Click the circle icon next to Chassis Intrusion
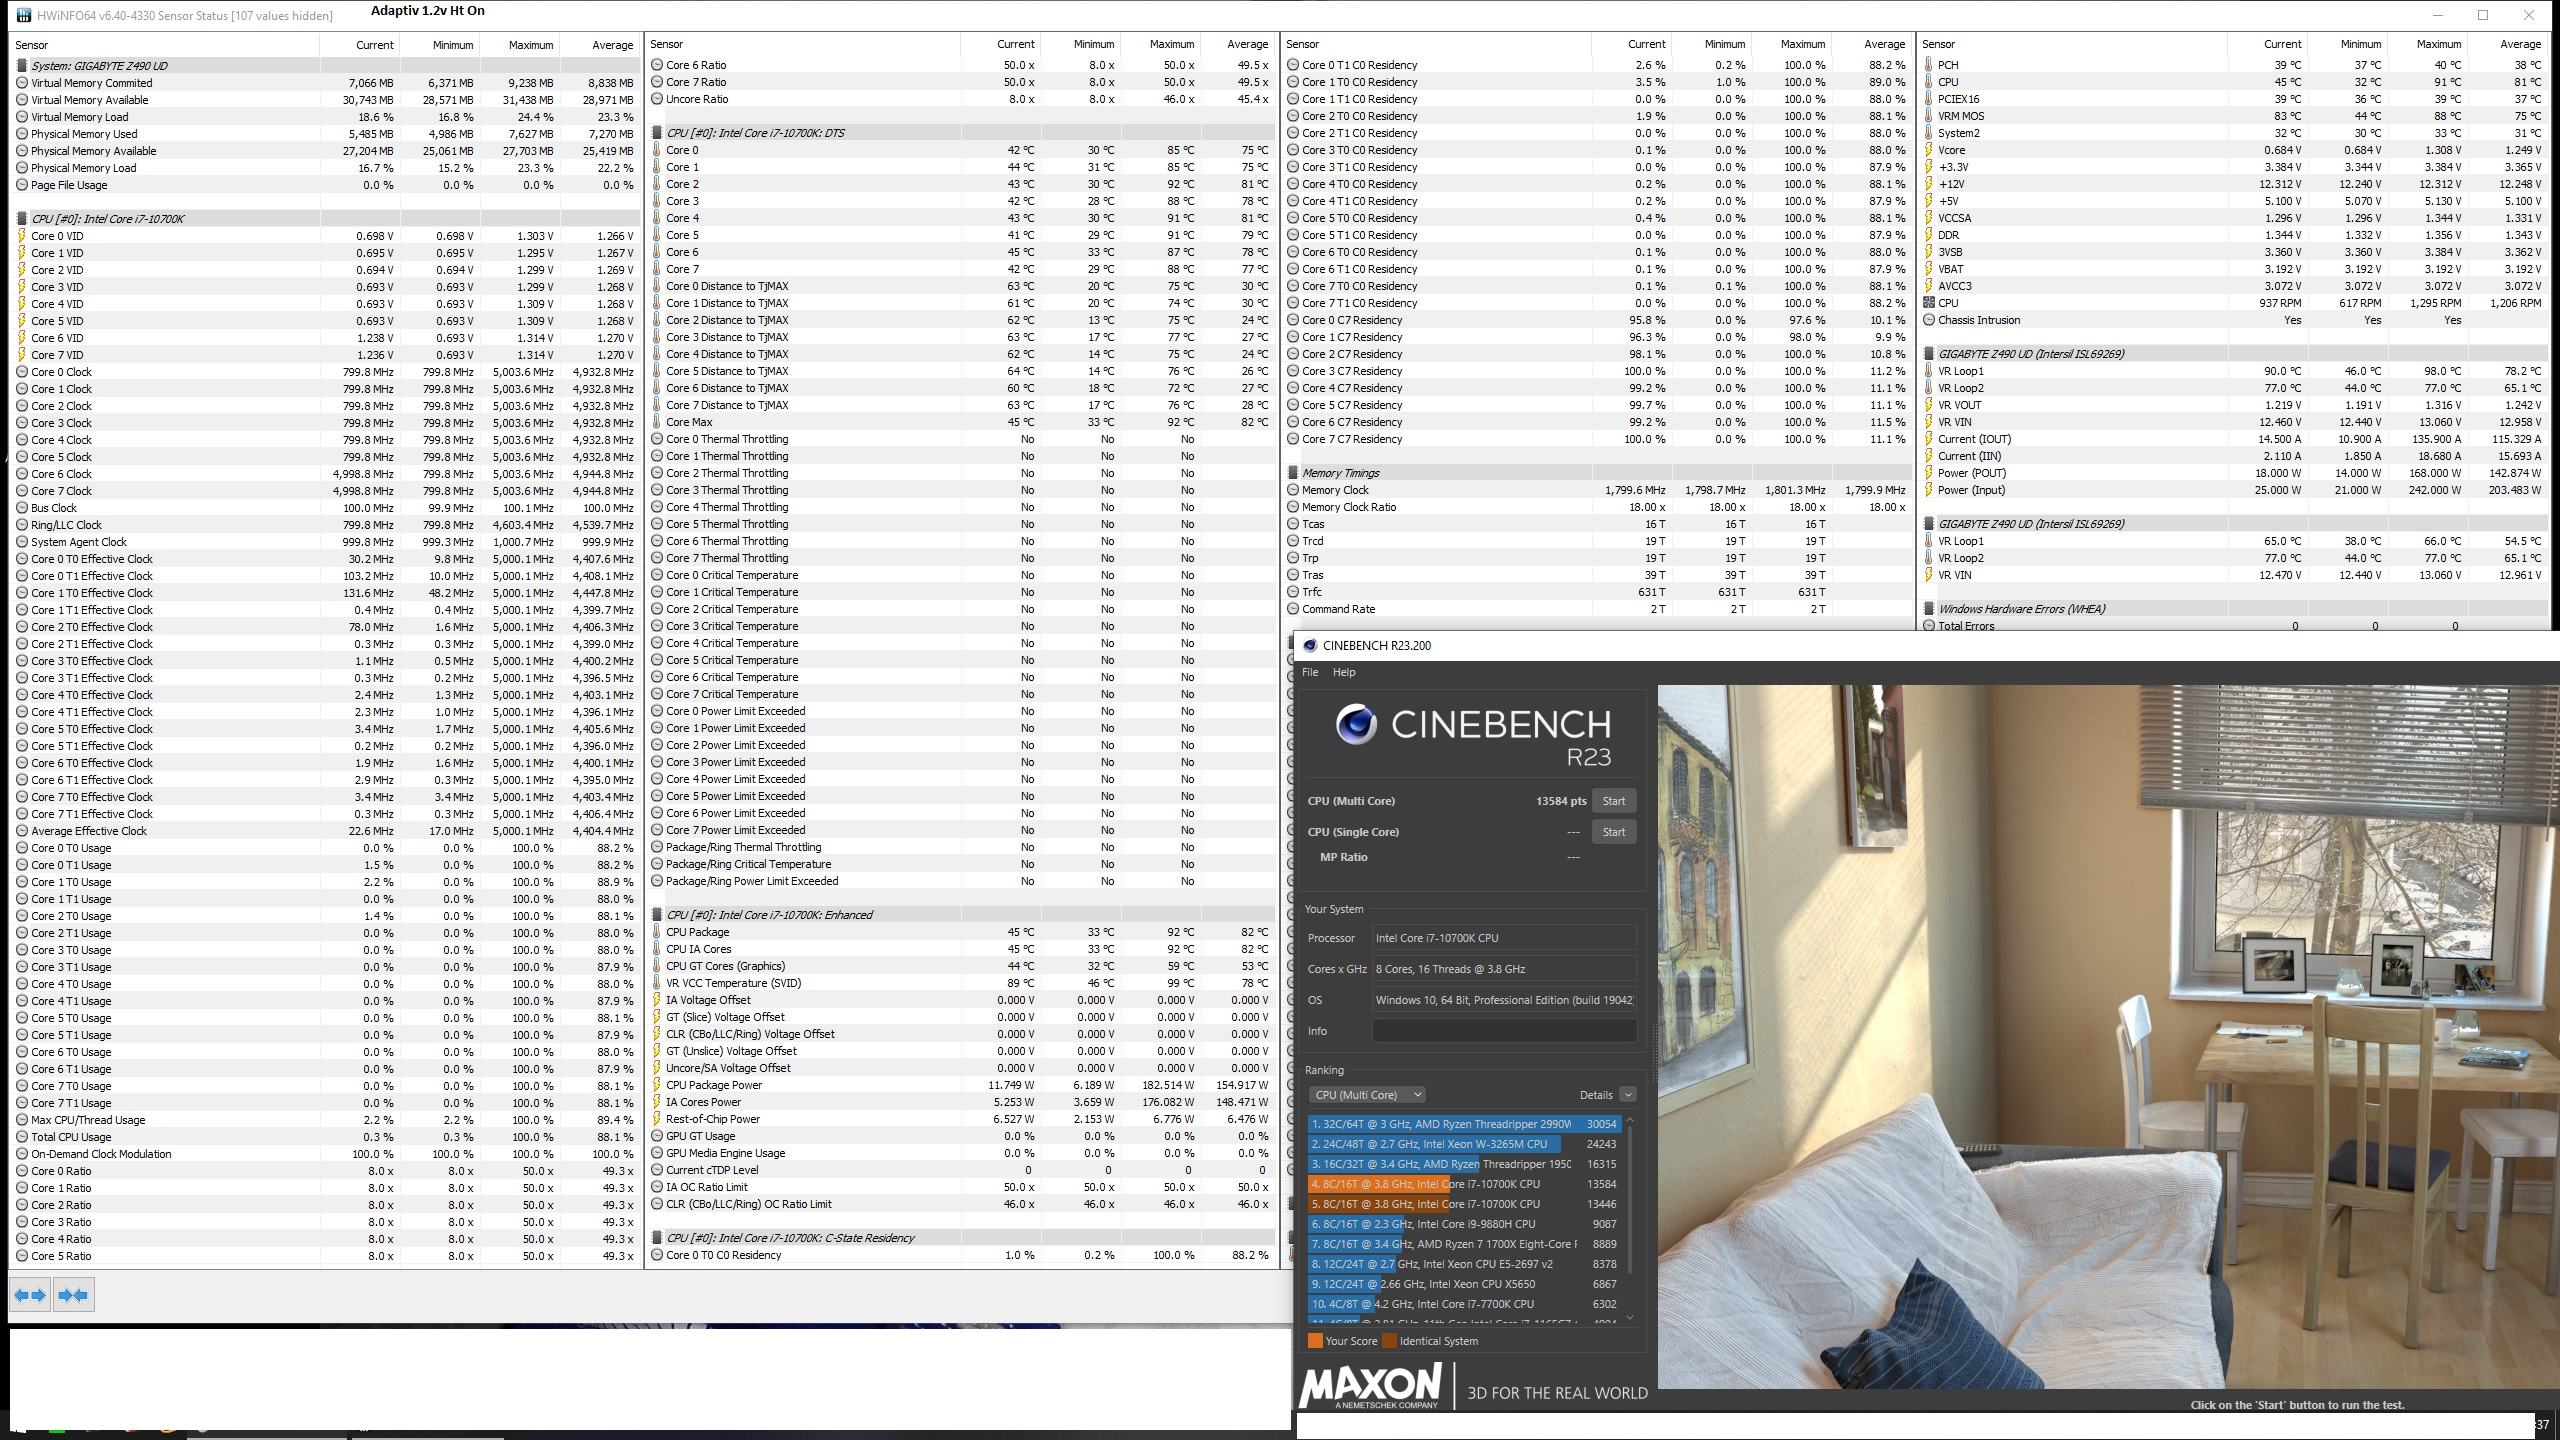The height and width of the screenshot is (1440, 2560). (1929, 320)
